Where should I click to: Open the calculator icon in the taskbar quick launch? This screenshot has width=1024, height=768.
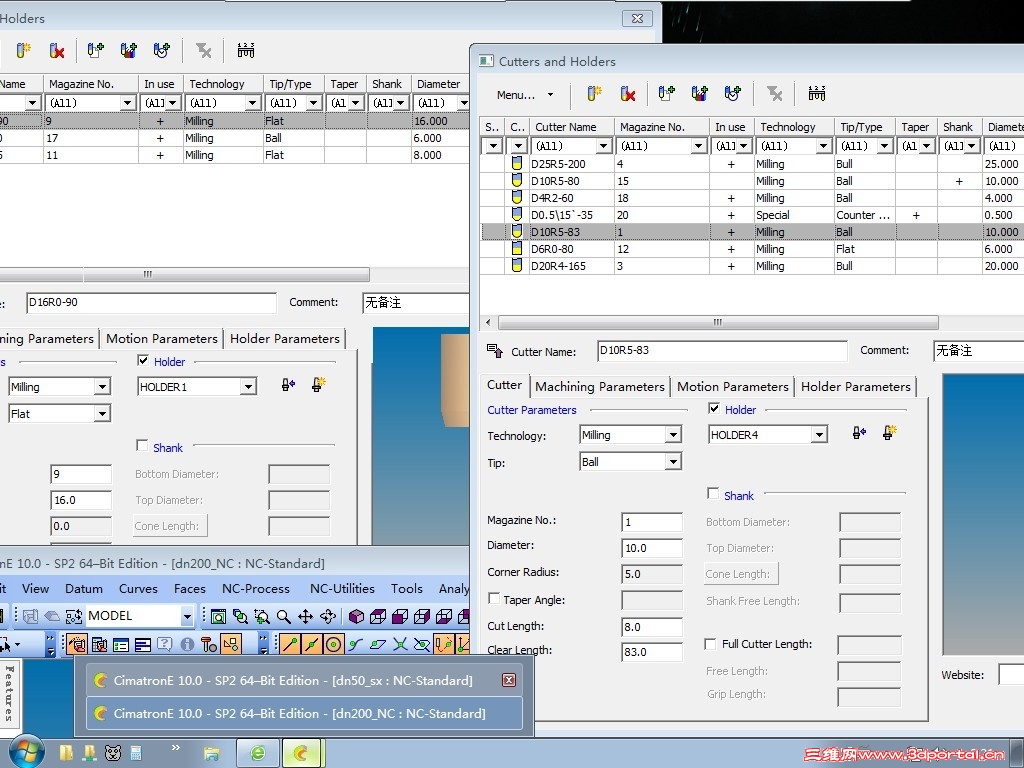click(136, 753)
